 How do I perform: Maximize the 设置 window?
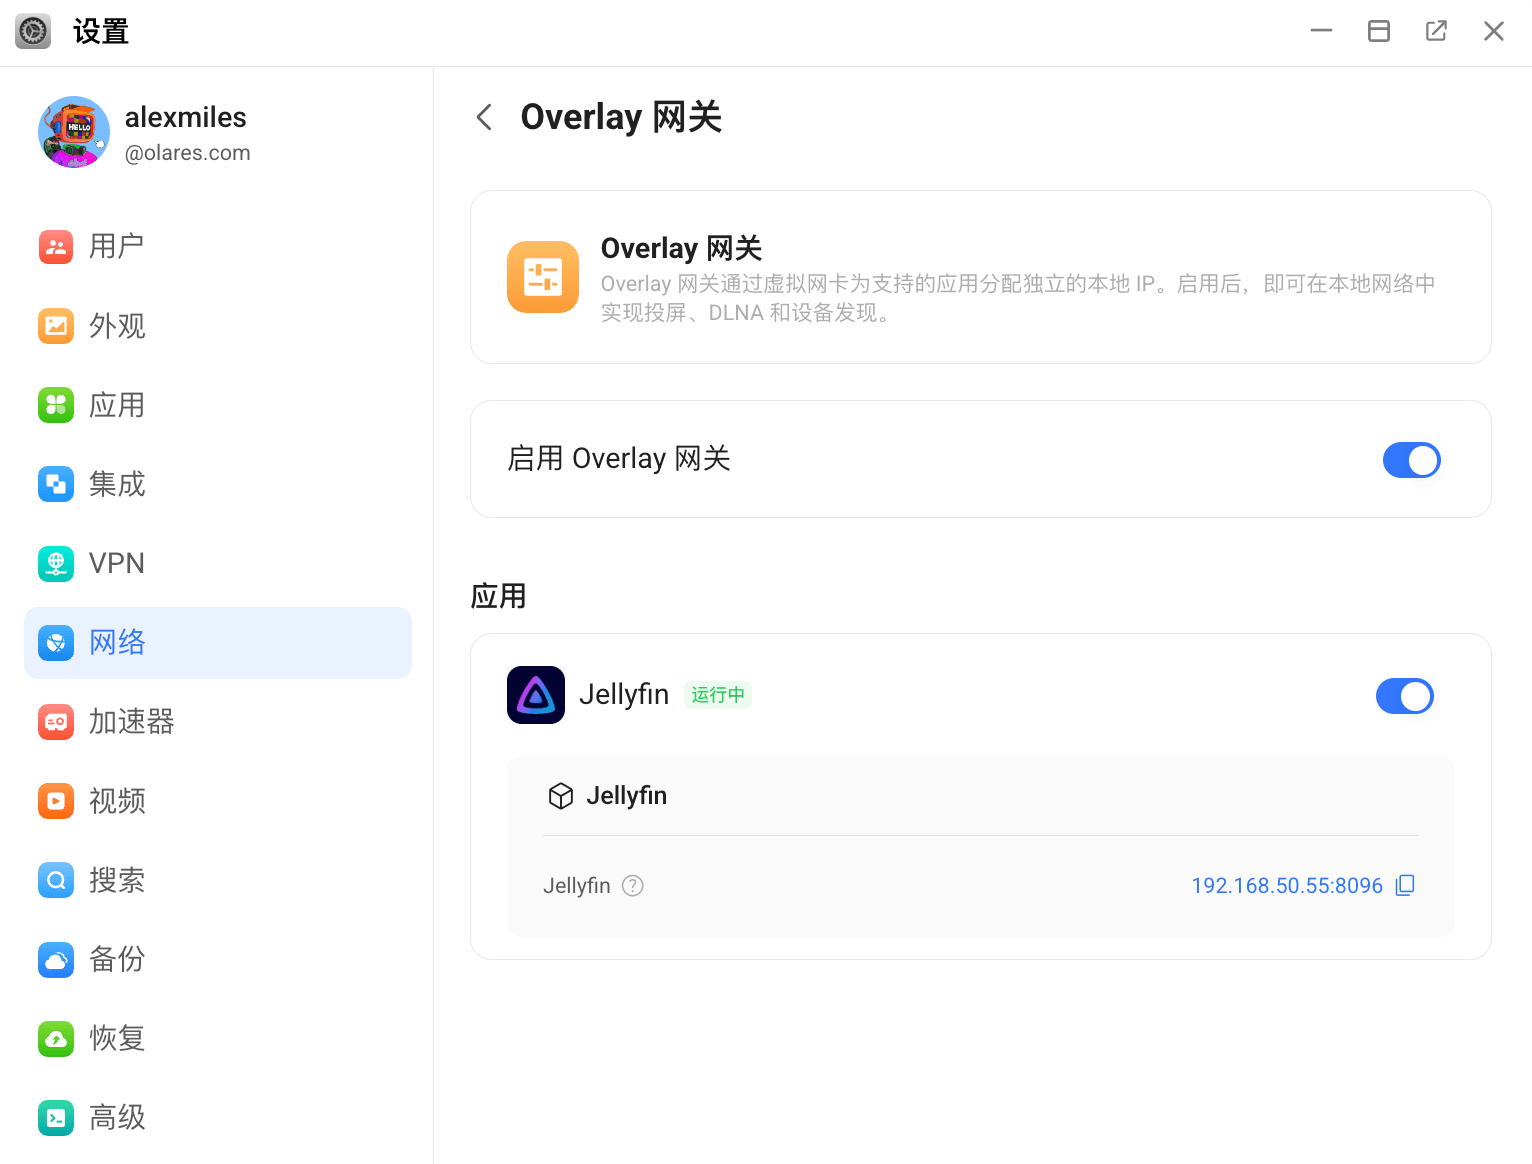[1379, 31]
